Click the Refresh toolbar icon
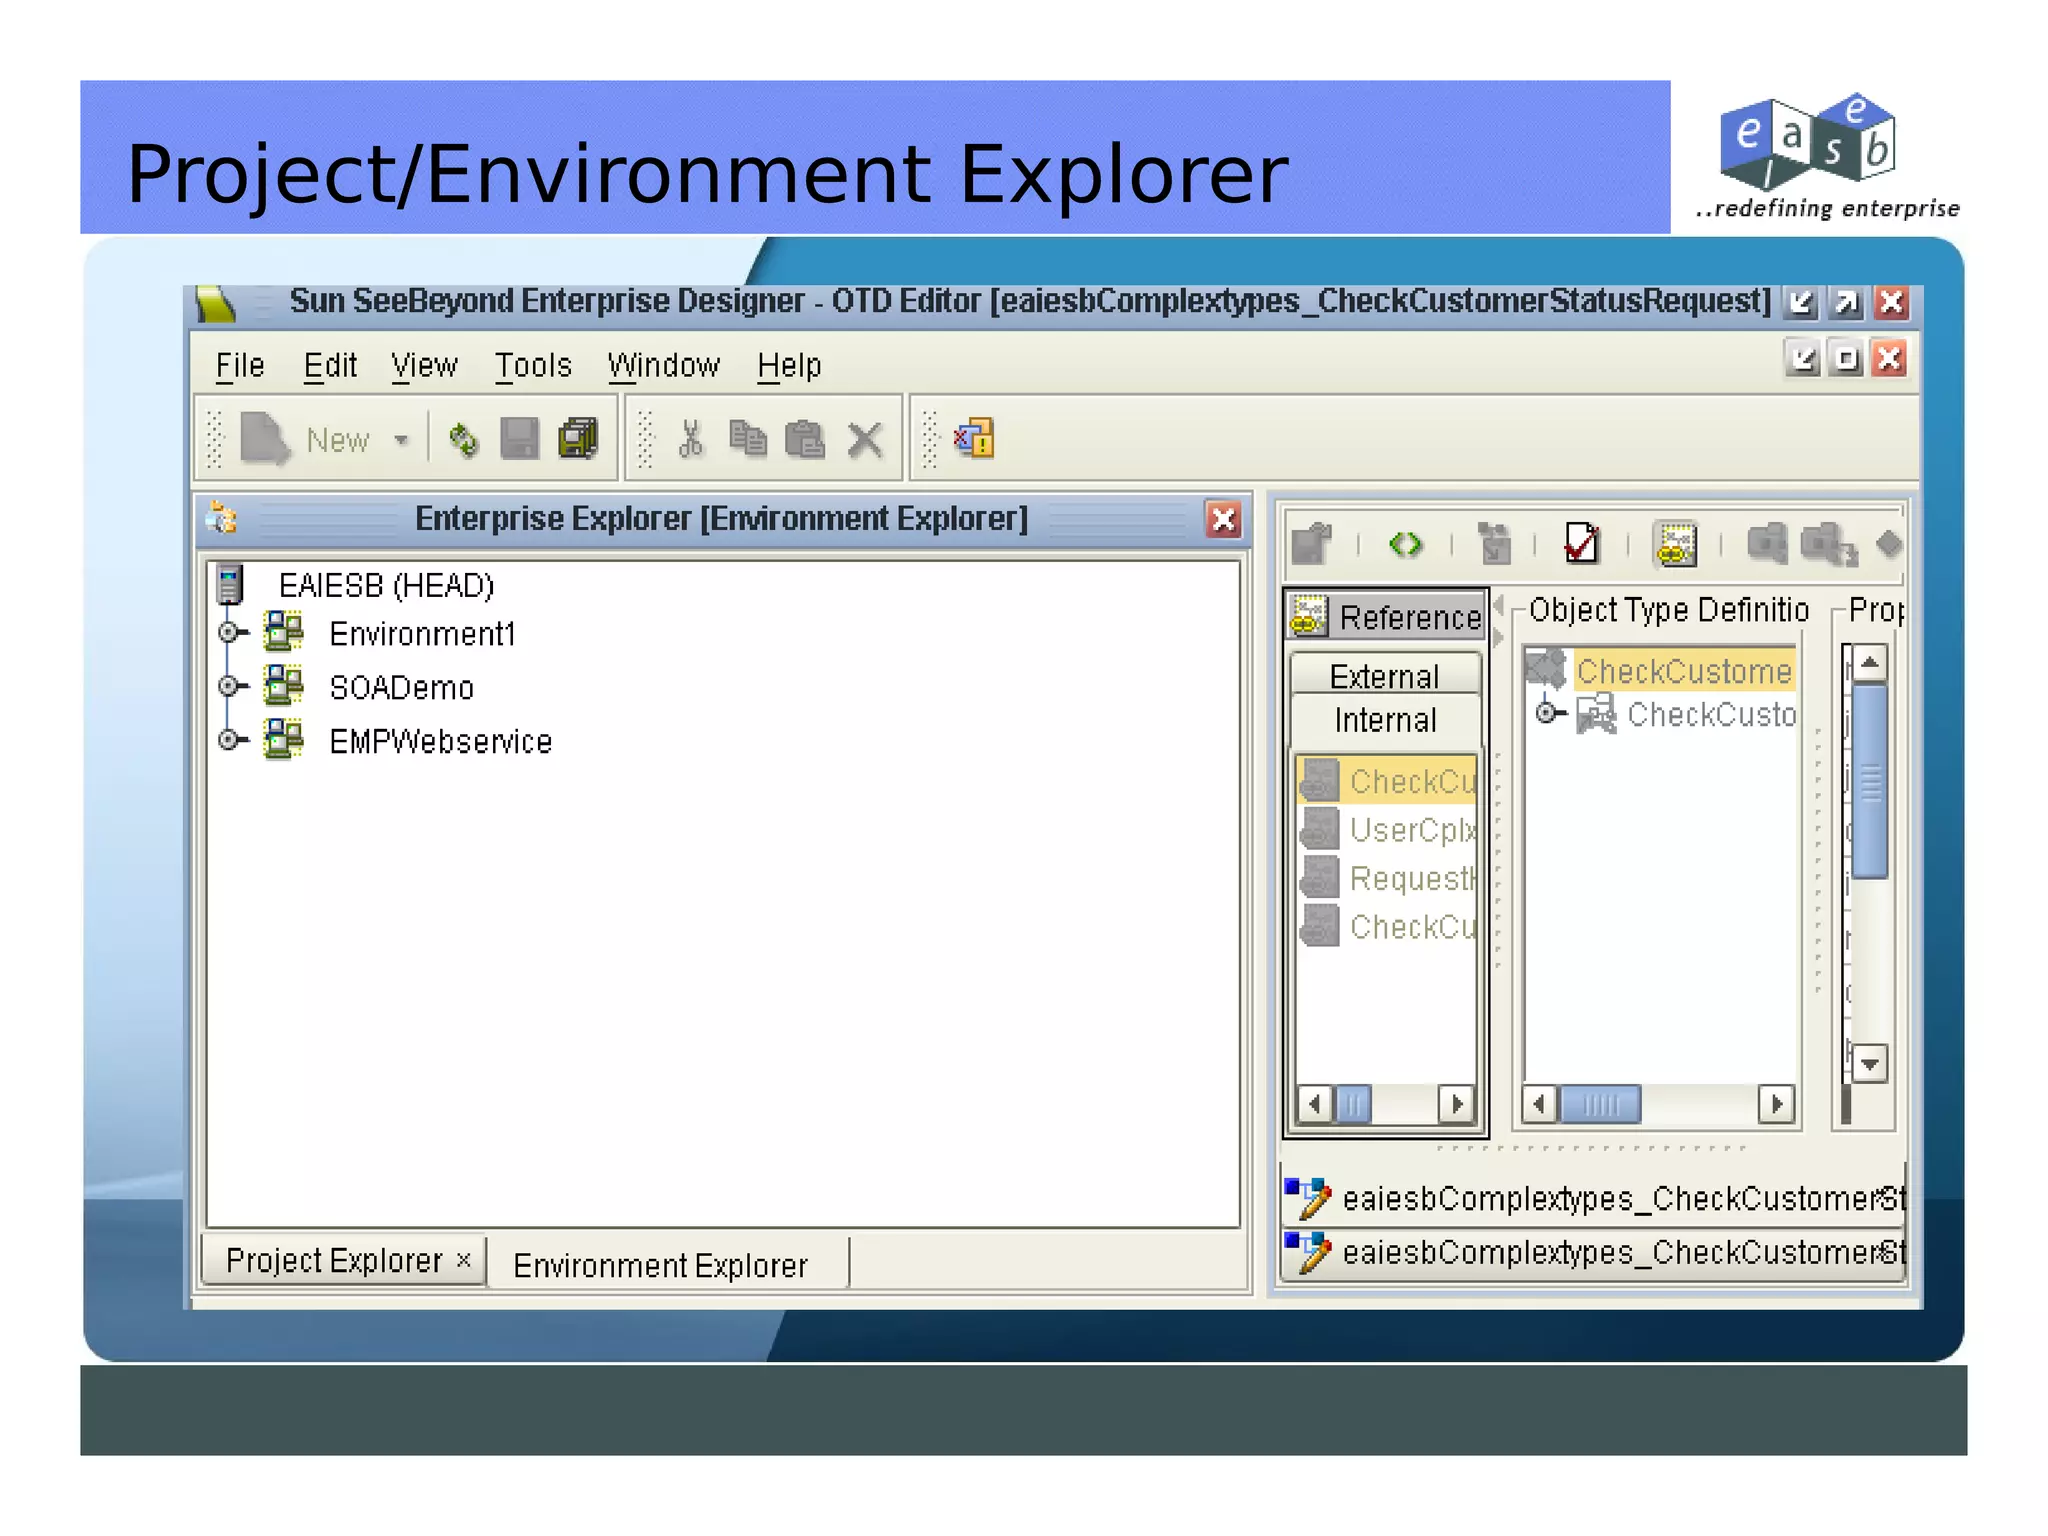The width and height of the screenshot is (2048, 1536). tap(463, 439)
